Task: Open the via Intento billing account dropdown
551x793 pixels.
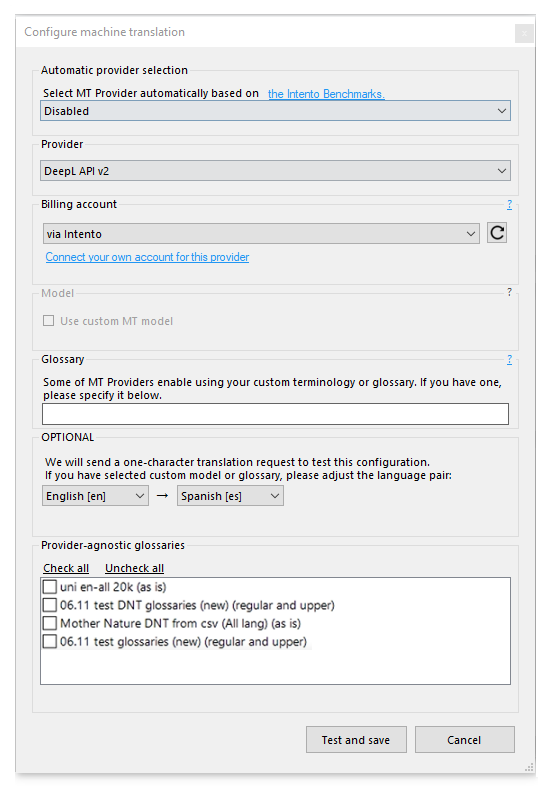Action: [x=261, y=234]
